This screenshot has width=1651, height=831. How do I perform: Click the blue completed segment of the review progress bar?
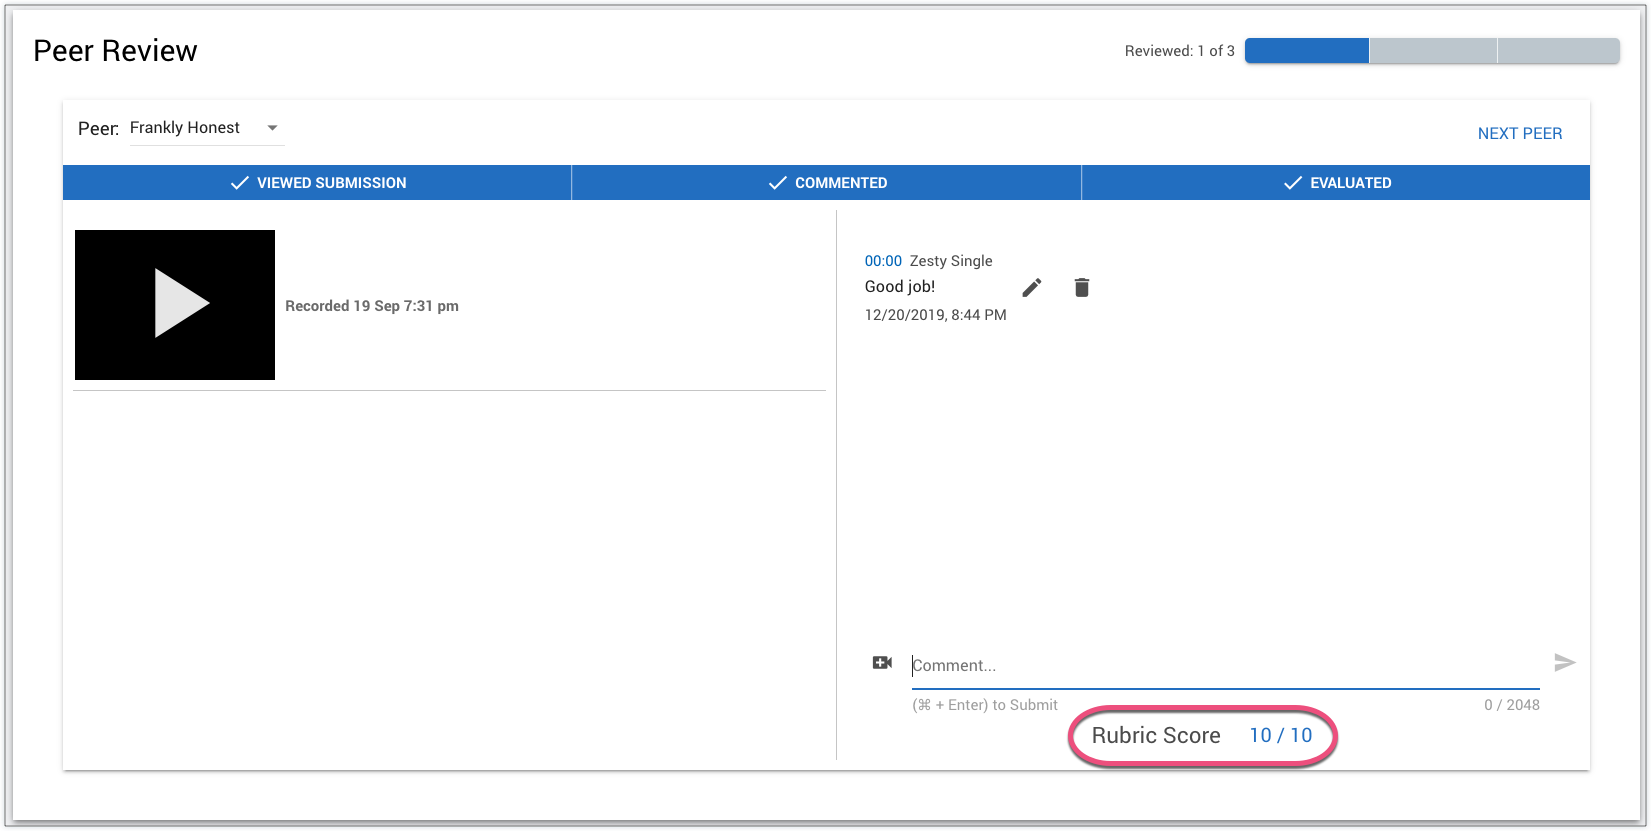point(1306,51)
